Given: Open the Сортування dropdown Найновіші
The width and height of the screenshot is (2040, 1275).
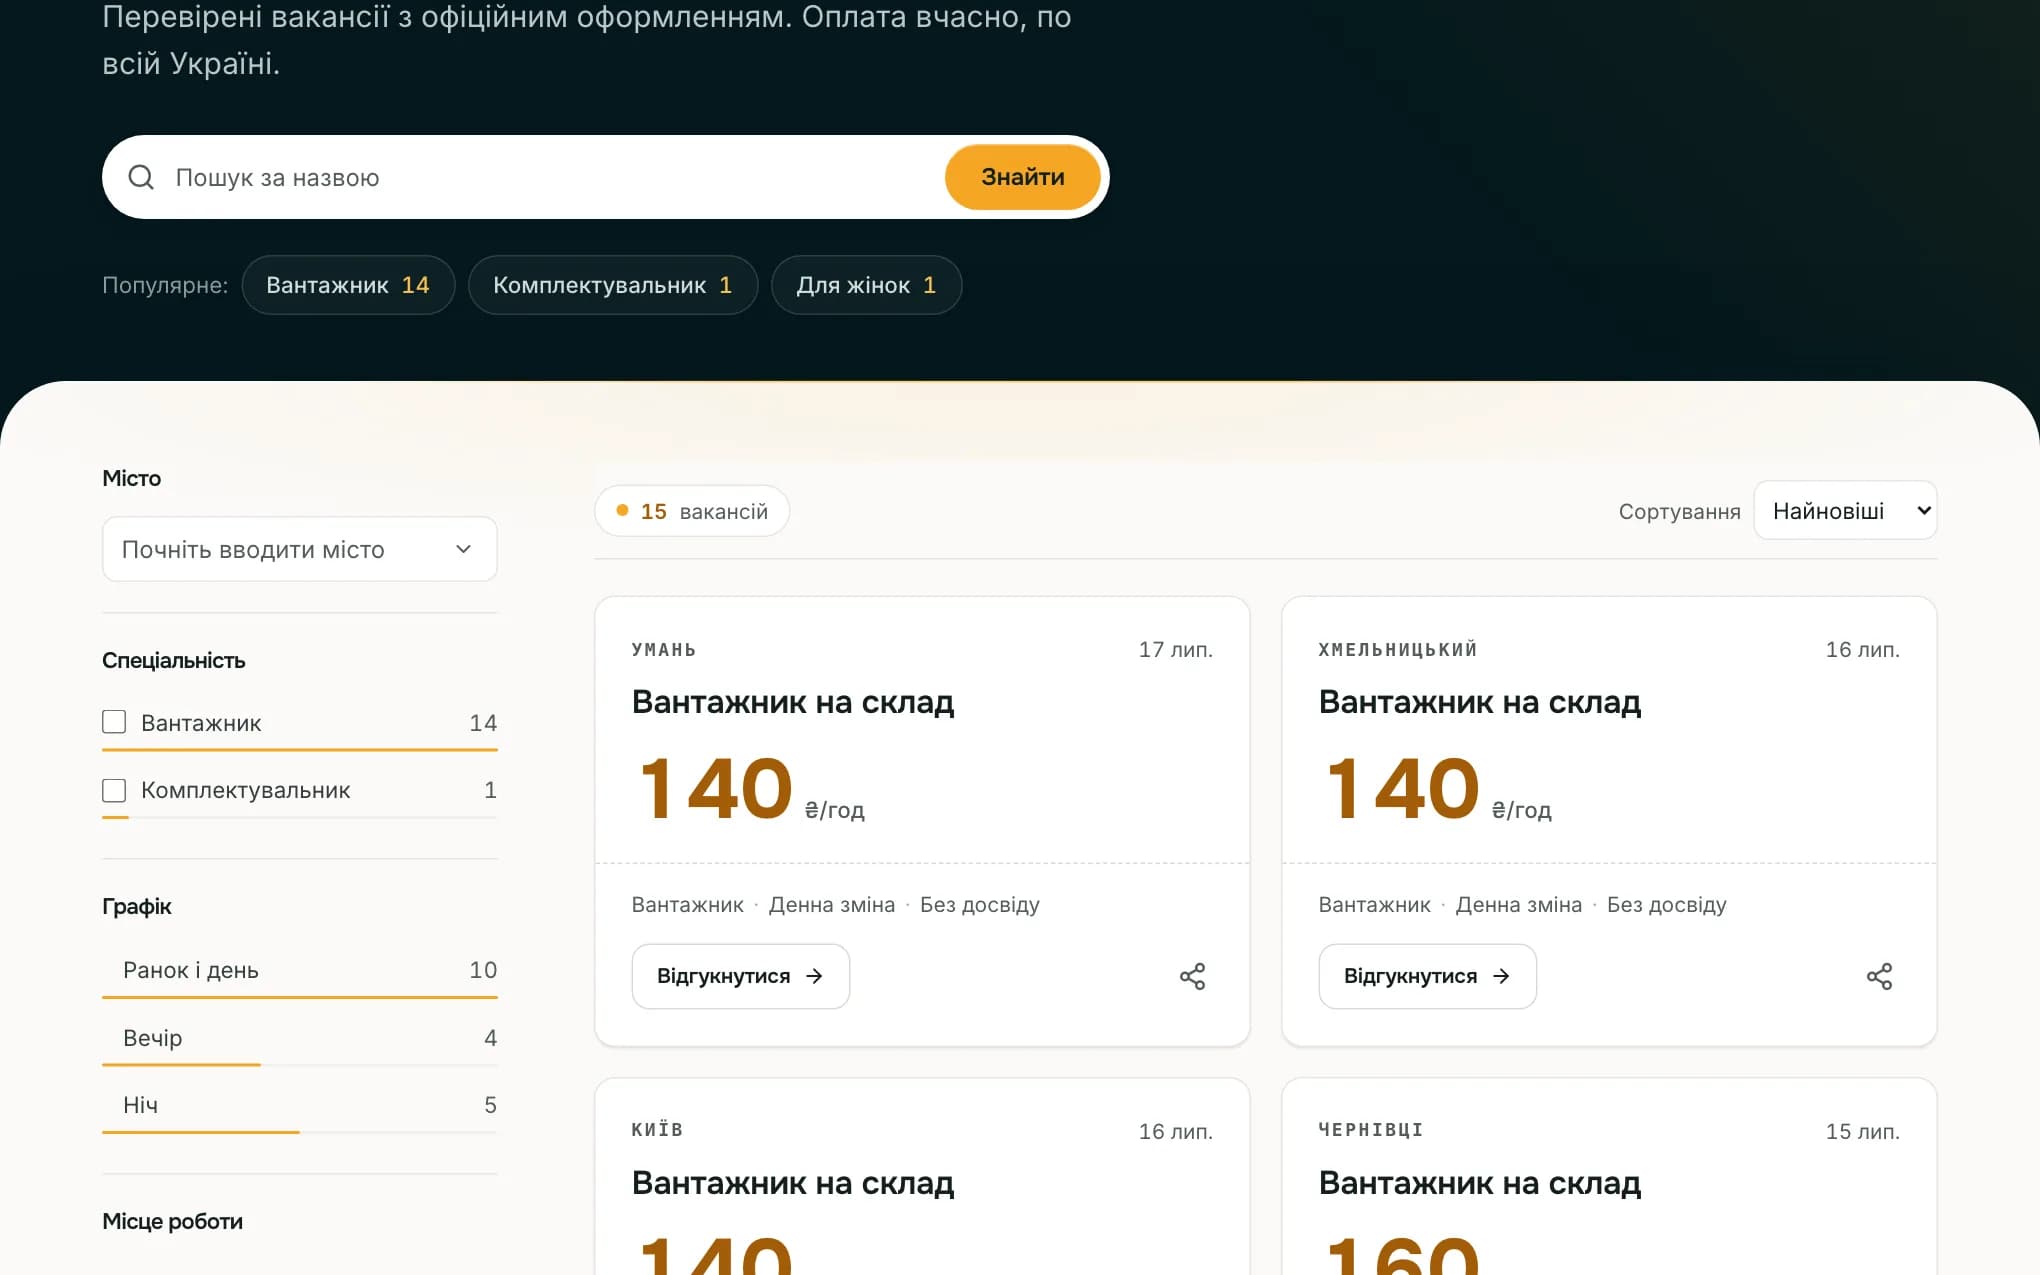Looking at the screenshot, I should pyautogui.click(x=1845, y=511).
